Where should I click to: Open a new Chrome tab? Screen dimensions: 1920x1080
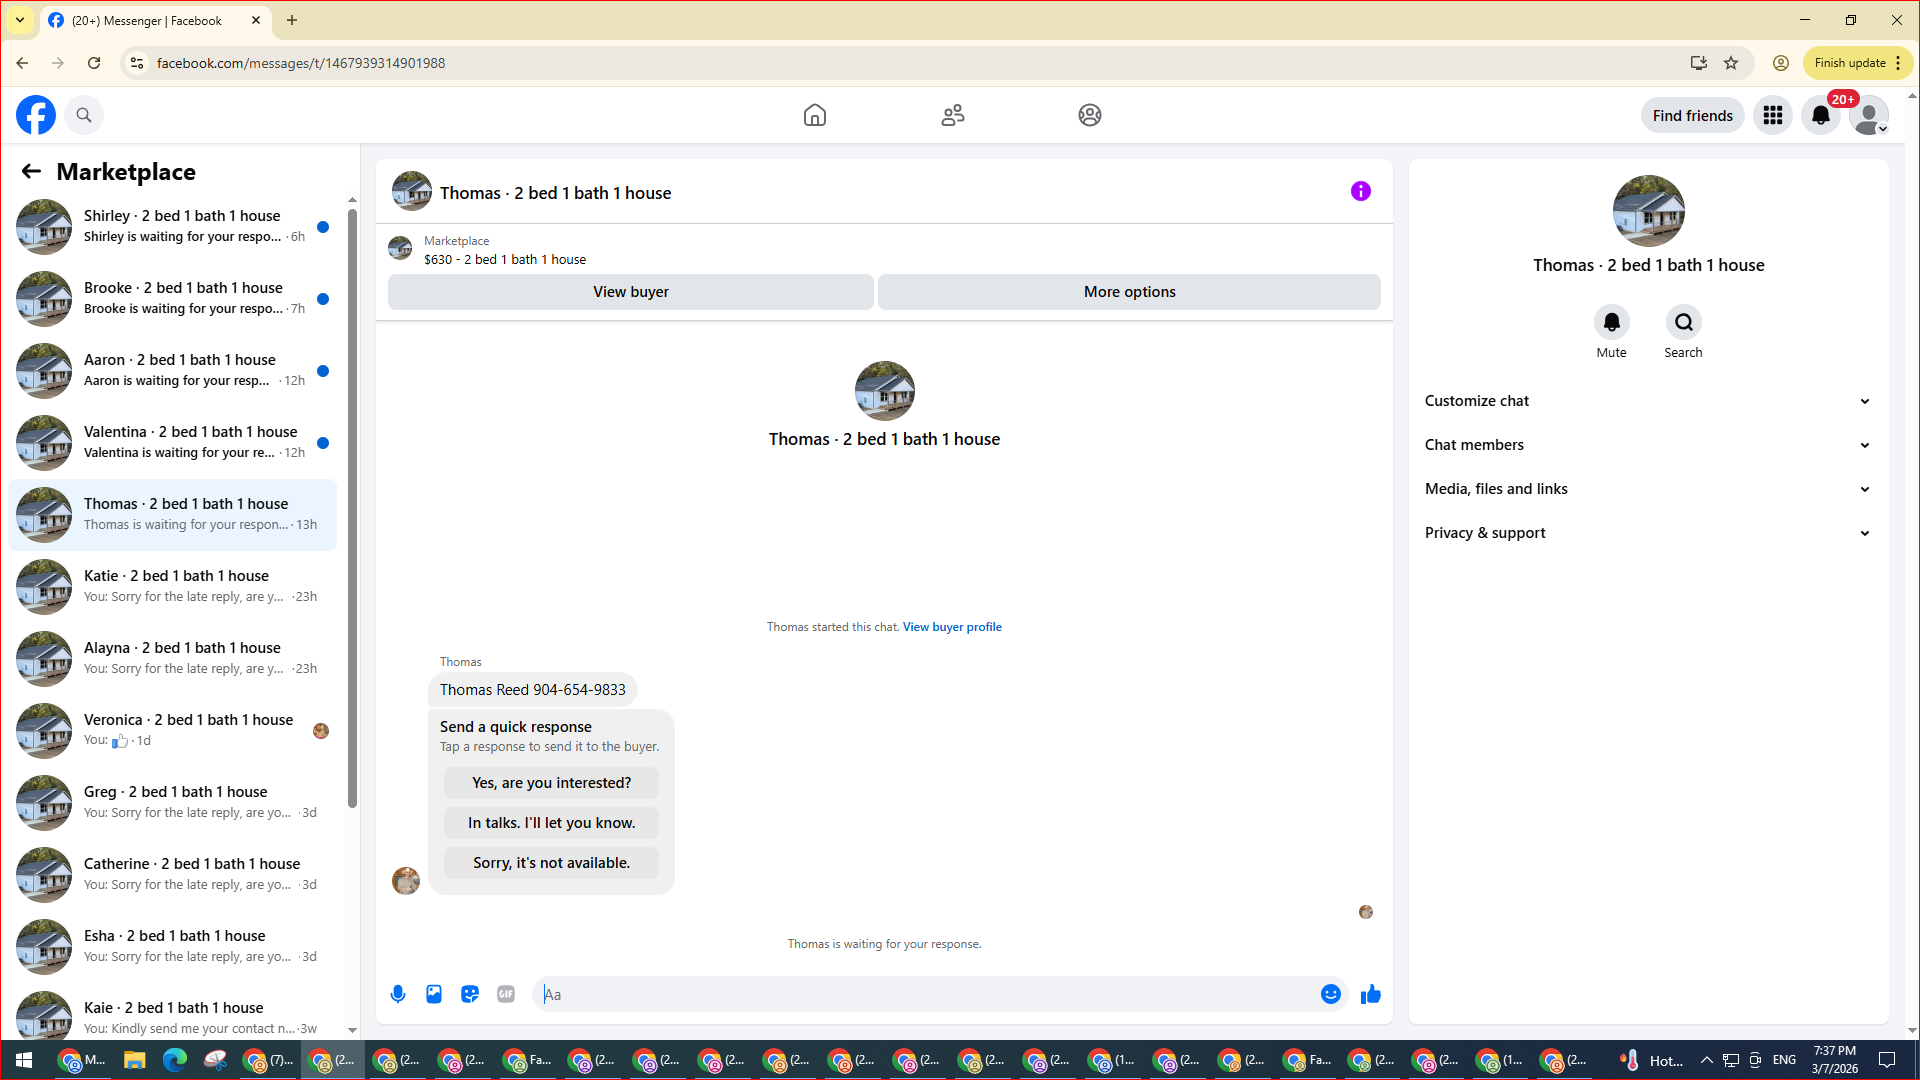[x=292, y=20]
